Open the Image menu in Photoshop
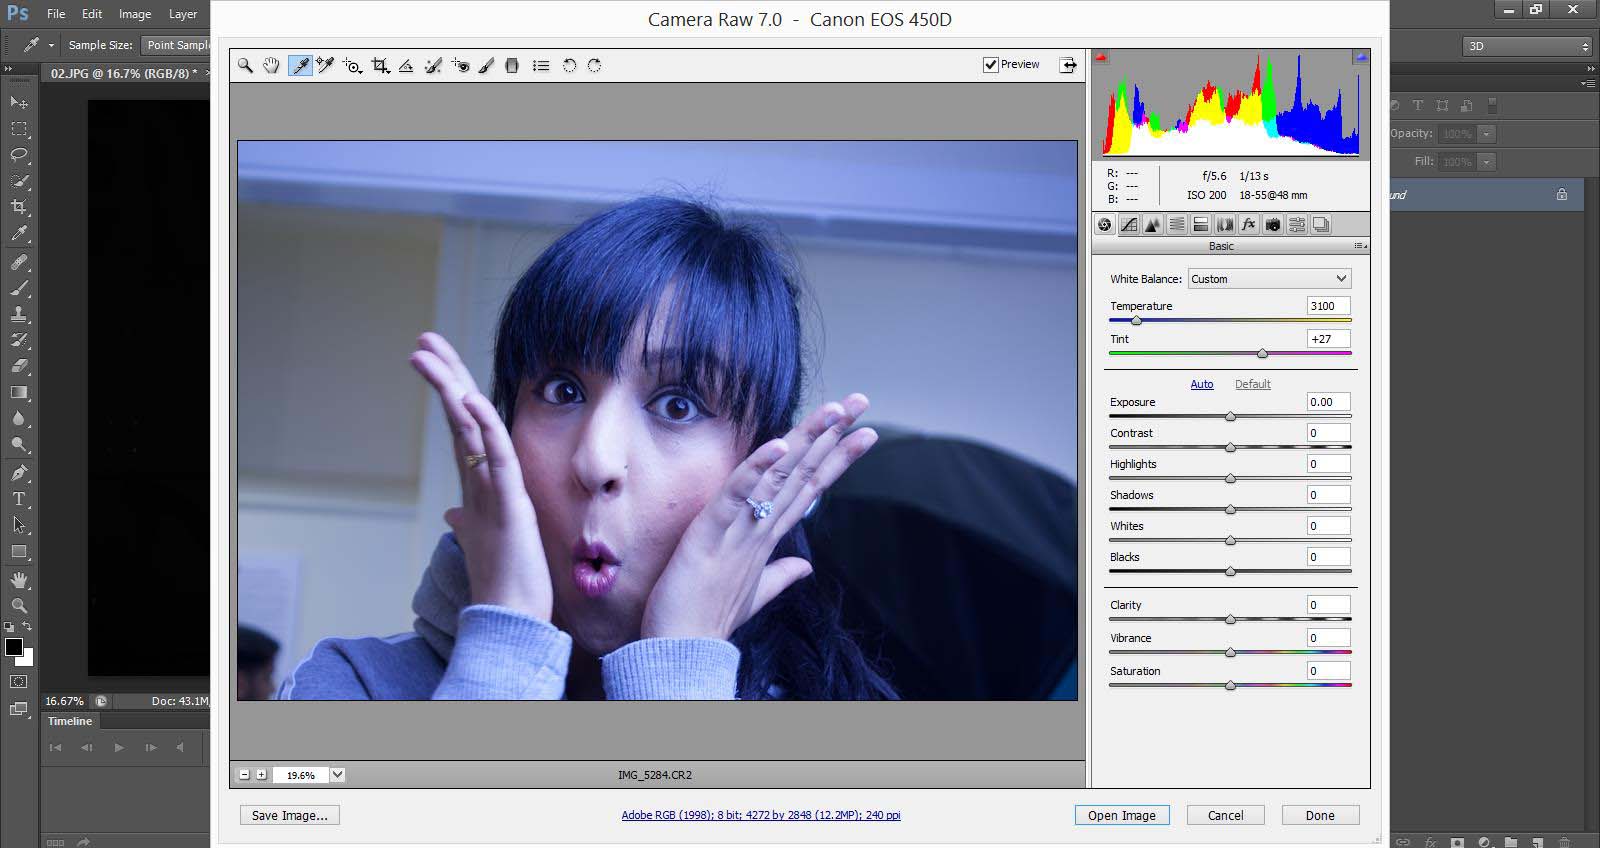This screenshot has width=1600, height=848. 135,14
